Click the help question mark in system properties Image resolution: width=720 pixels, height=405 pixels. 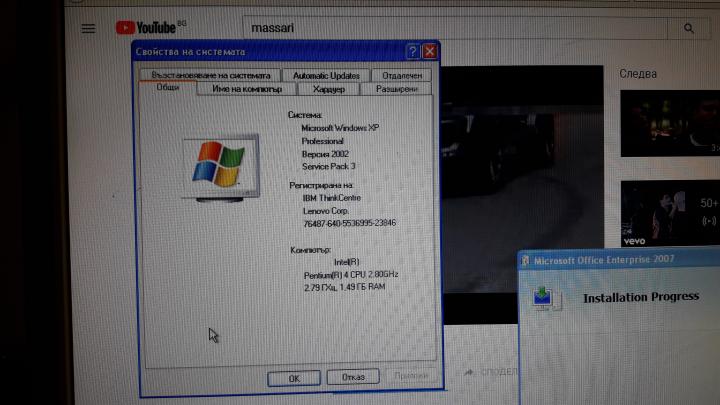pos(412,51)
